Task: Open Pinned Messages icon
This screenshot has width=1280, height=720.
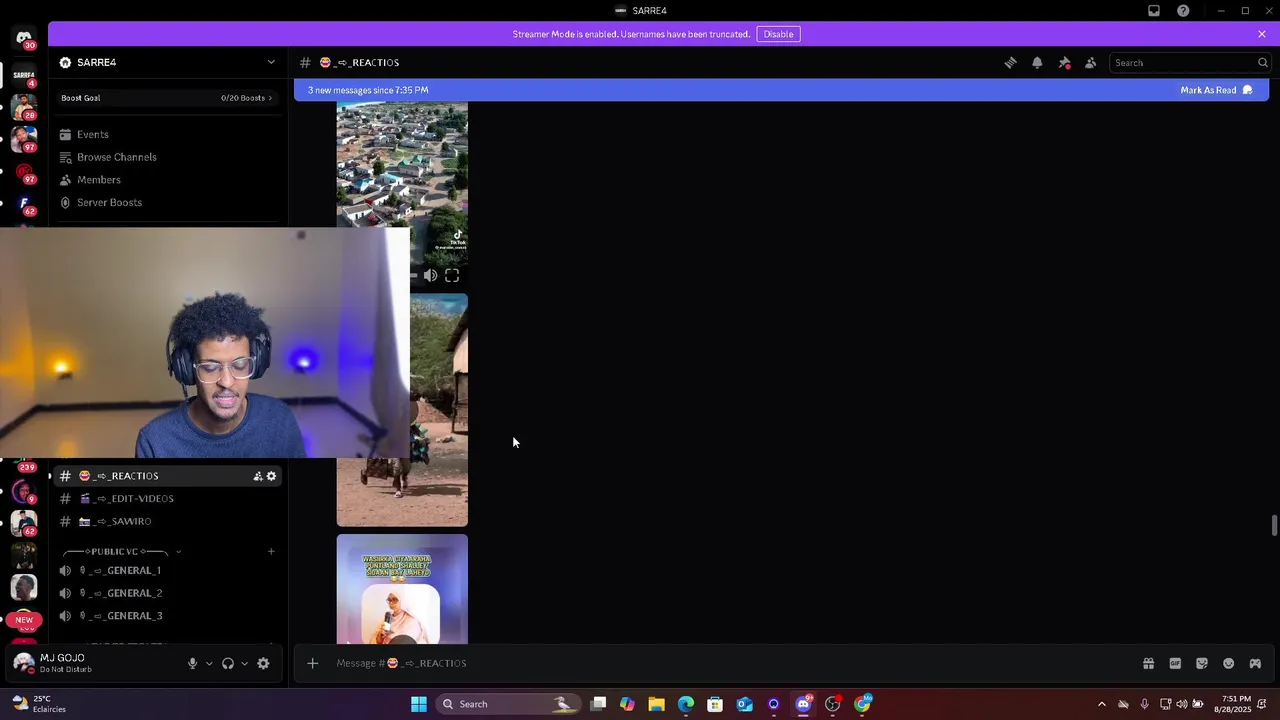Action: 1064,63
